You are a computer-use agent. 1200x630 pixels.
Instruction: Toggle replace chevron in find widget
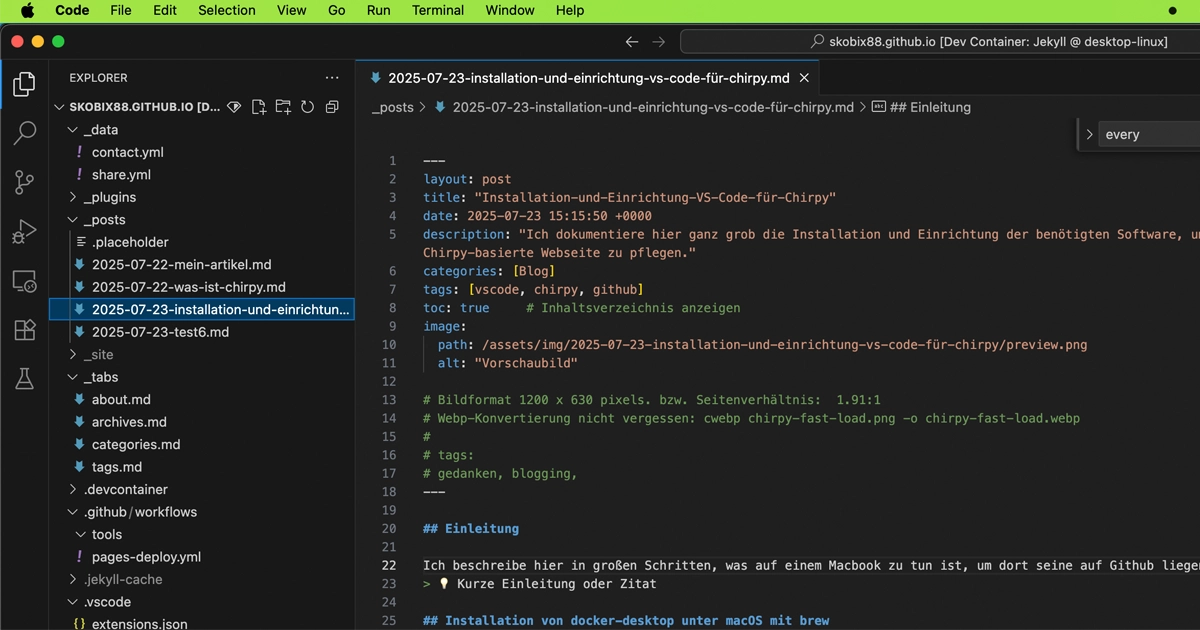coord(1089,134)
